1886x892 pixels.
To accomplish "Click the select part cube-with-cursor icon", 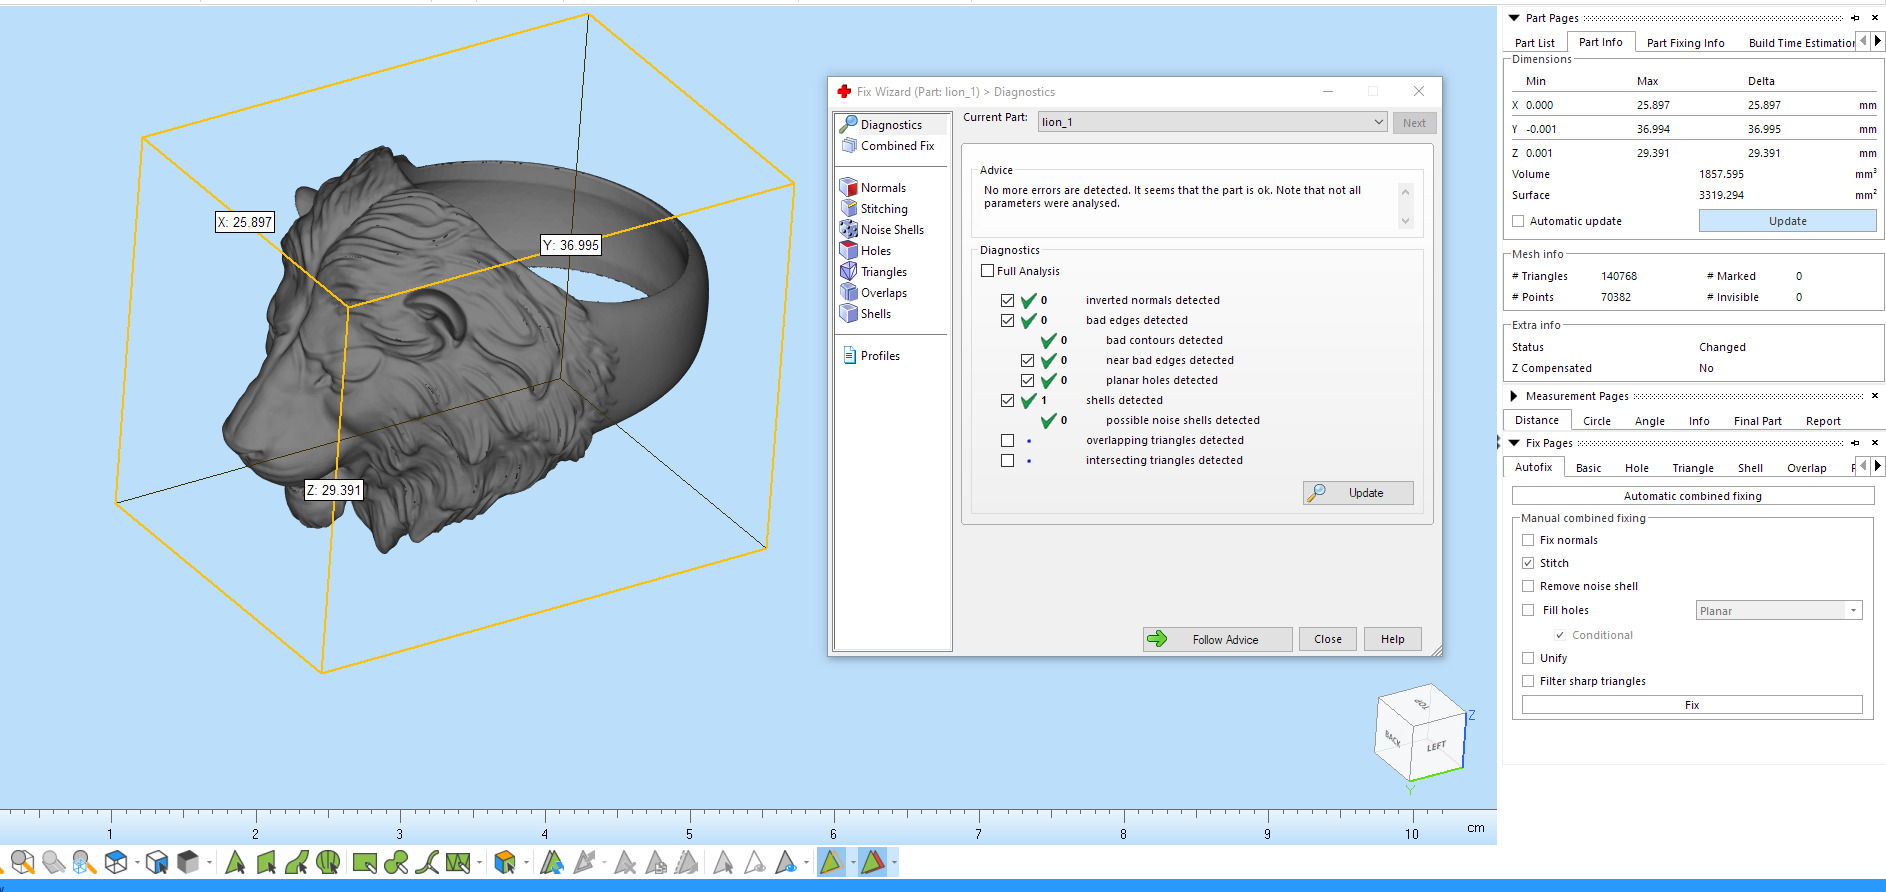I will click(x=157, y=862).
